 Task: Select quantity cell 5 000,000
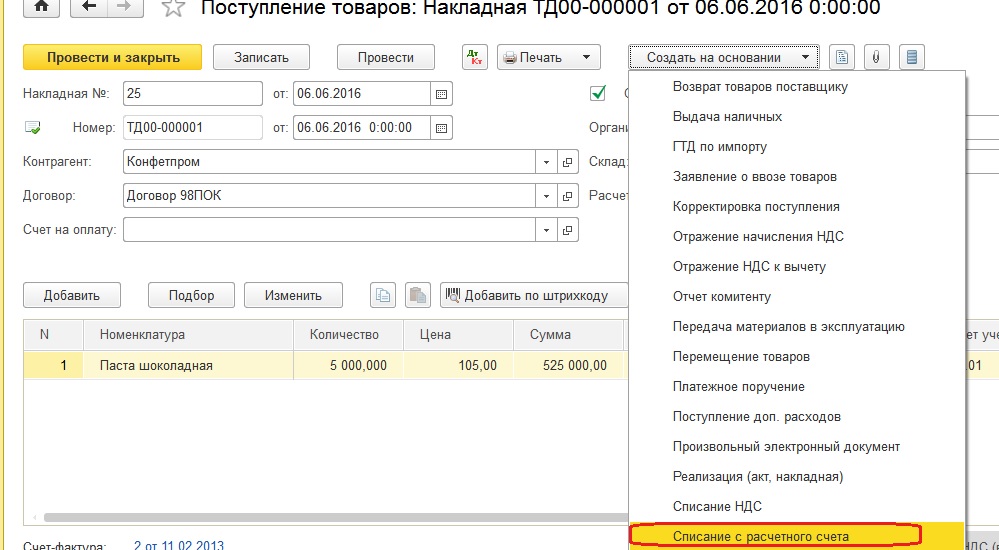[349, 365]
